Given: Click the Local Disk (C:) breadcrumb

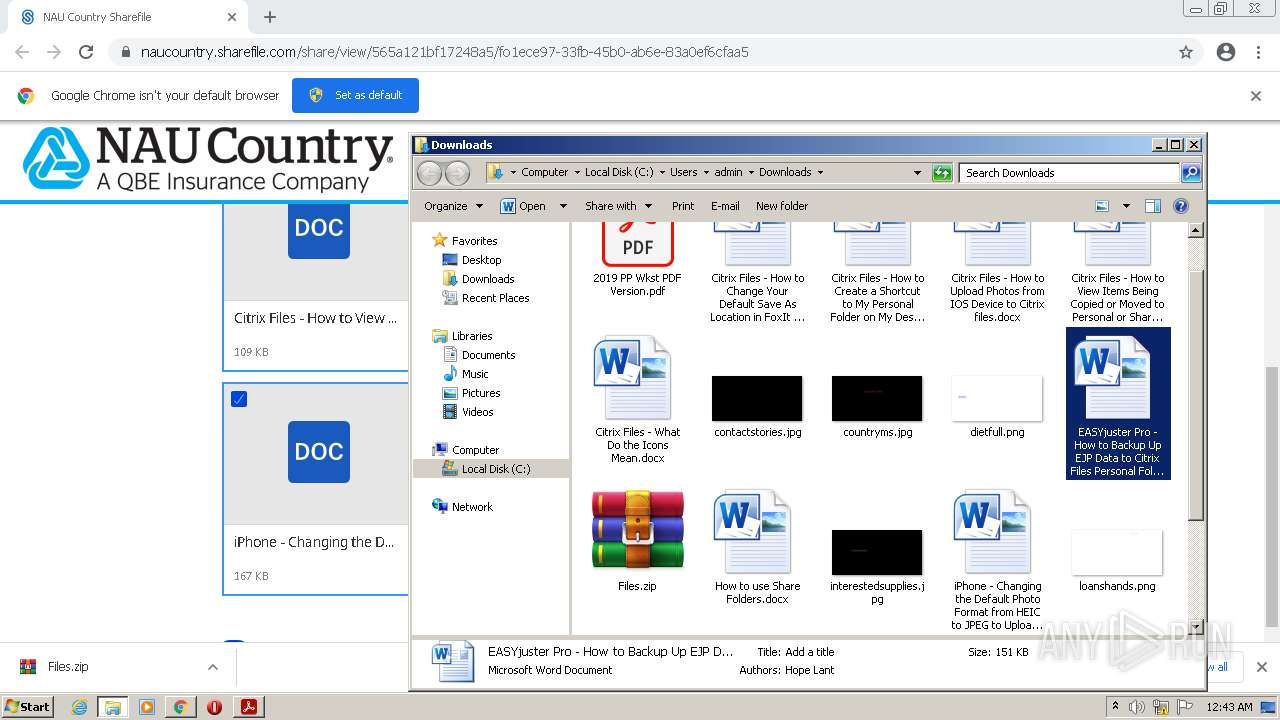Looking at the screenshot, I should click(619, 172).
